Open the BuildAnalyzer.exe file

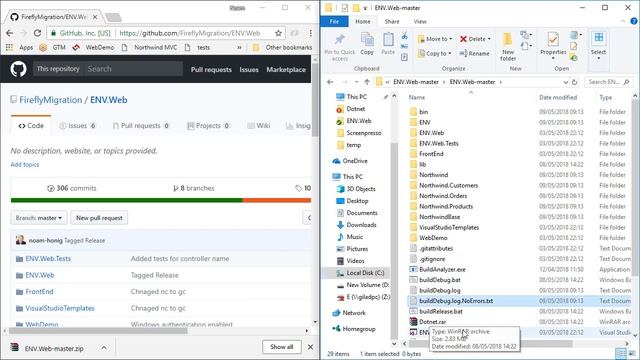tap(442, 269)
